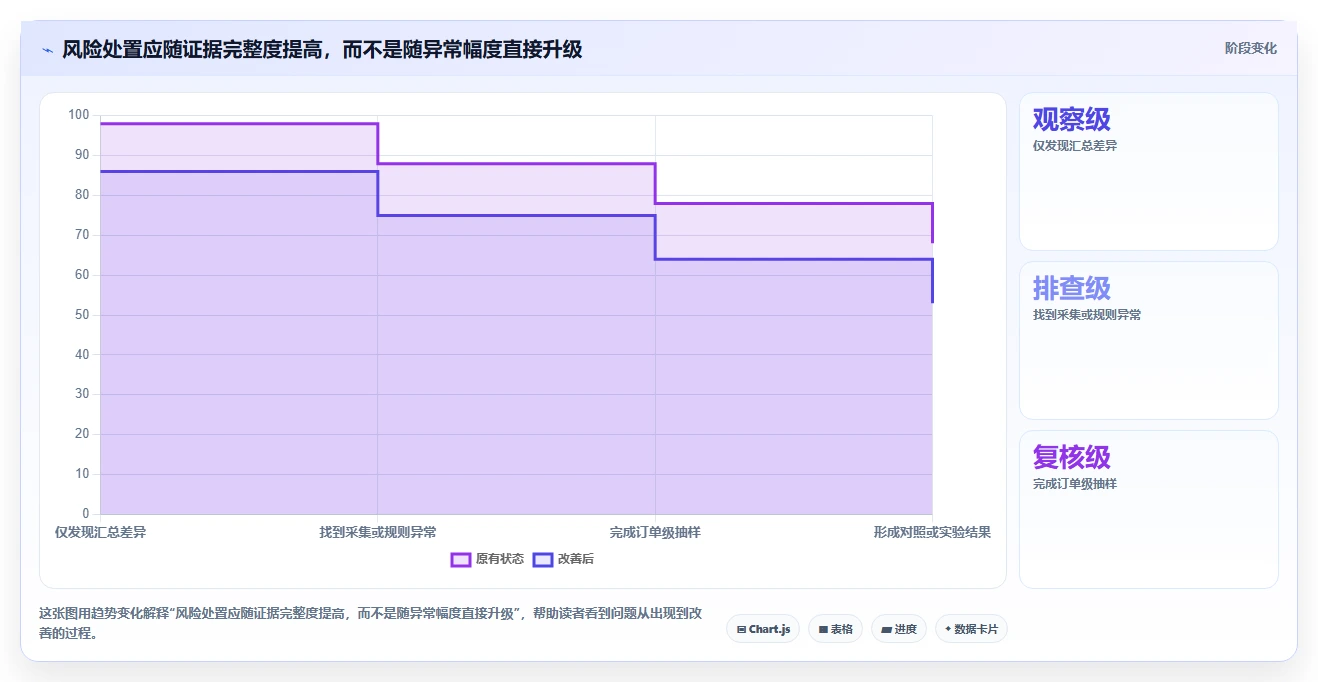Click the purple 原有状态 legend swatch
The width and height of the screenshot is (1318, 682).
[x=461, y=559]
